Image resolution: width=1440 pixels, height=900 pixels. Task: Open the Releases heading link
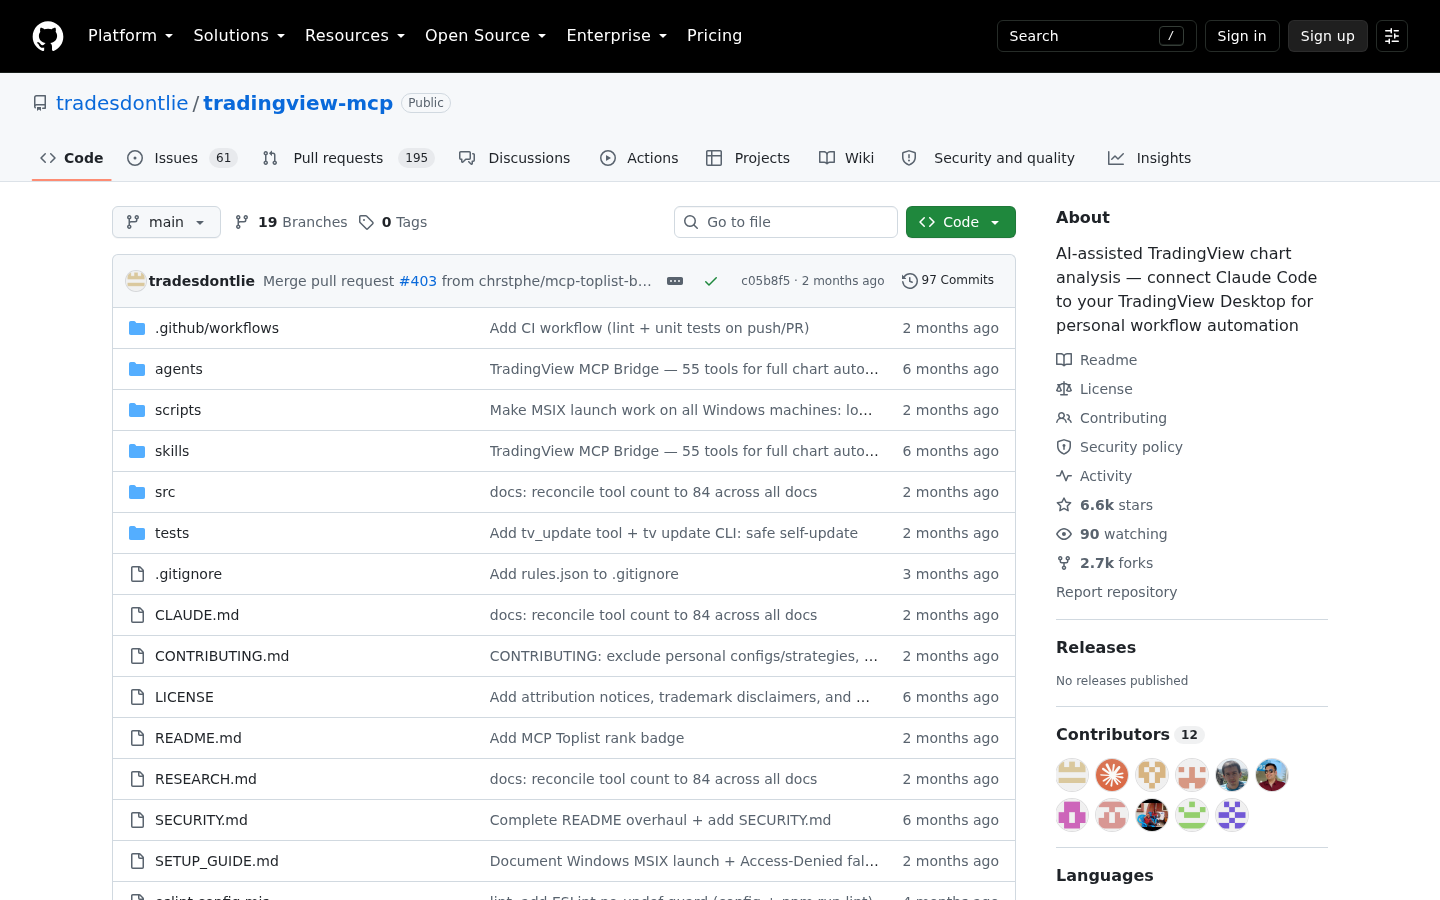pyautogui.click(x=1096, y=647)
